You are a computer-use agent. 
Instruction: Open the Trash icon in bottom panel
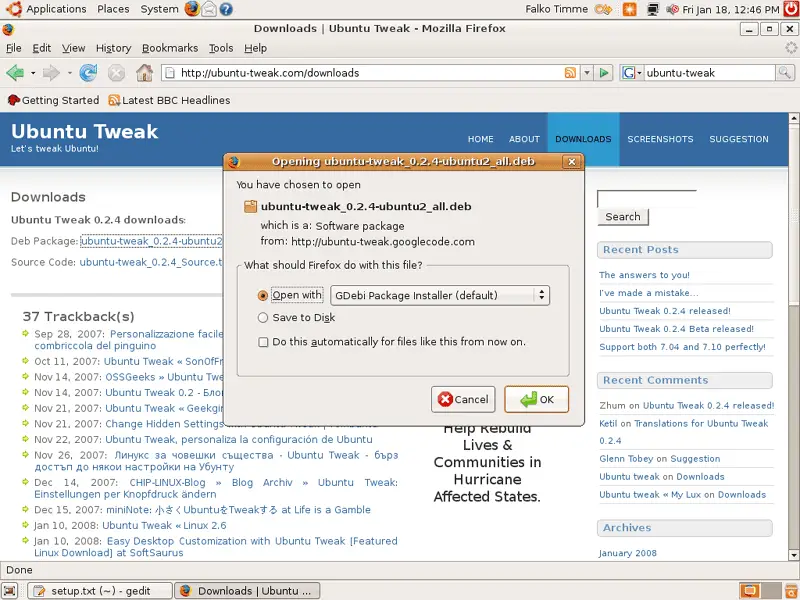[791, 591]
